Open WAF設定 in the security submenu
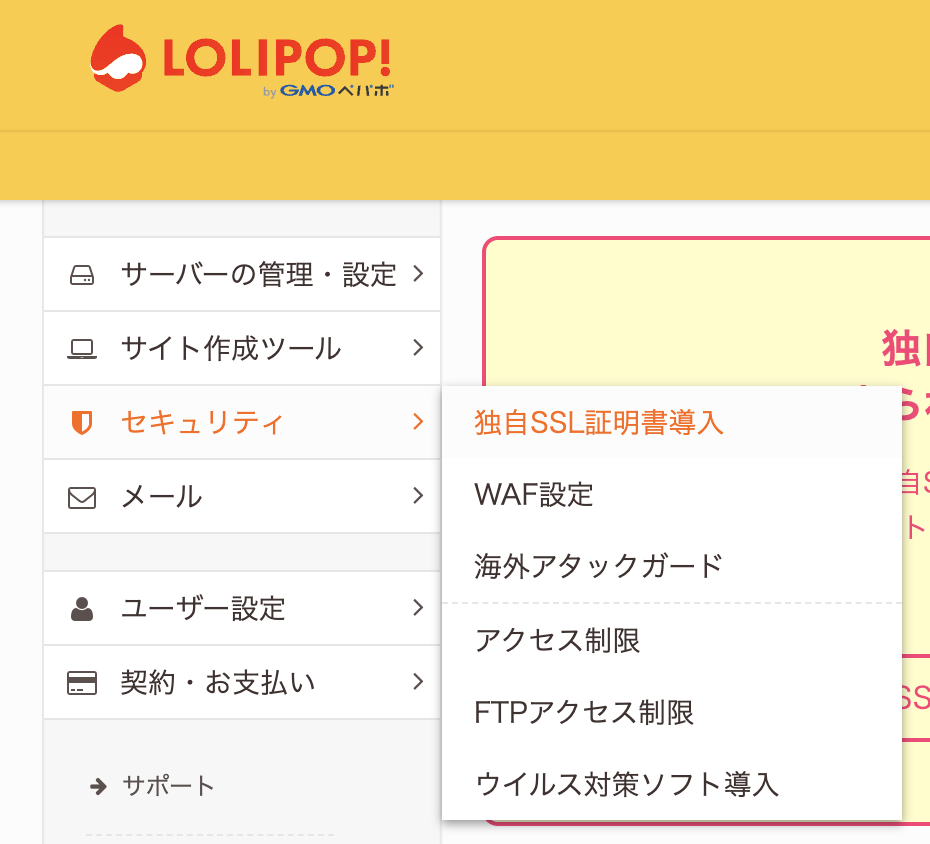 pos(534,494)
